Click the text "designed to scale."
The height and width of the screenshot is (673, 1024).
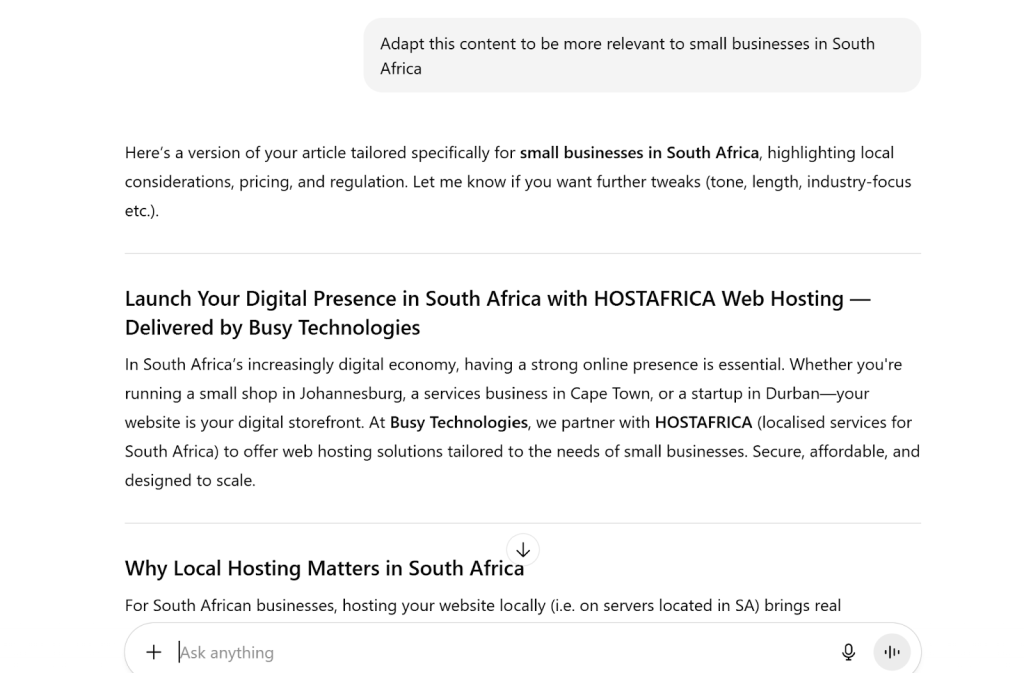tap(190, 480)
